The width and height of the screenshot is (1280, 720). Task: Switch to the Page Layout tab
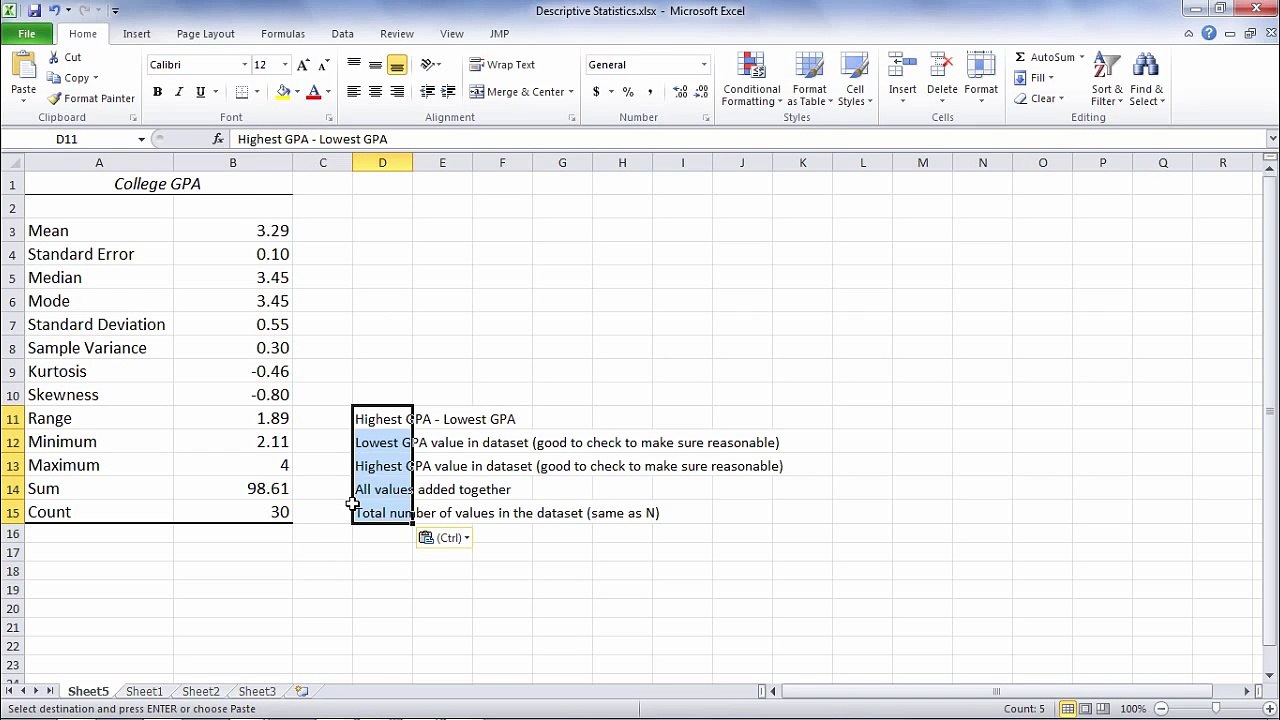[205, 34]
